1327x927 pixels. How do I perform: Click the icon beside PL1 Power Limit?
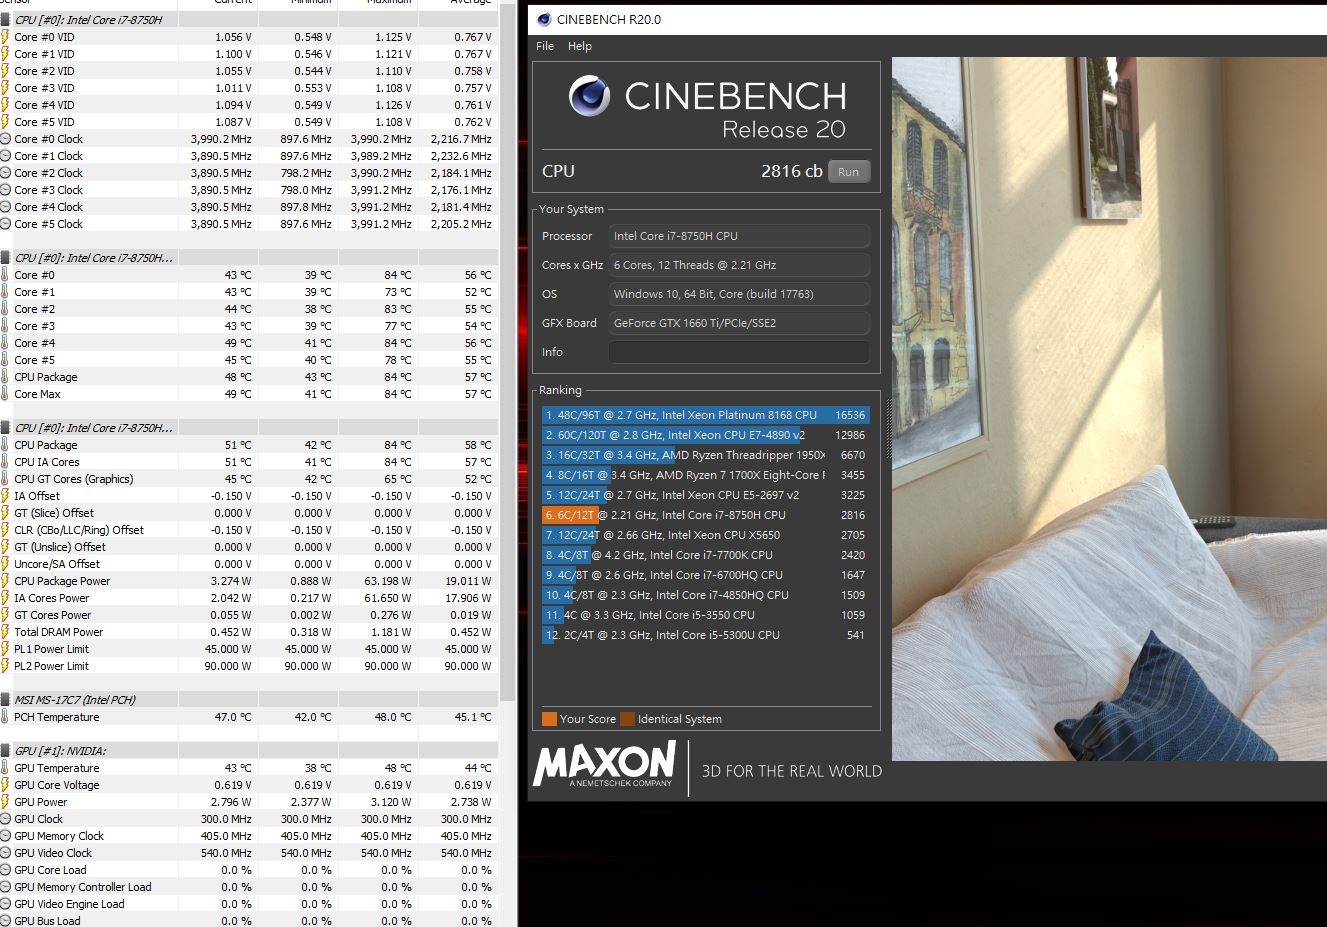(5, 649)
